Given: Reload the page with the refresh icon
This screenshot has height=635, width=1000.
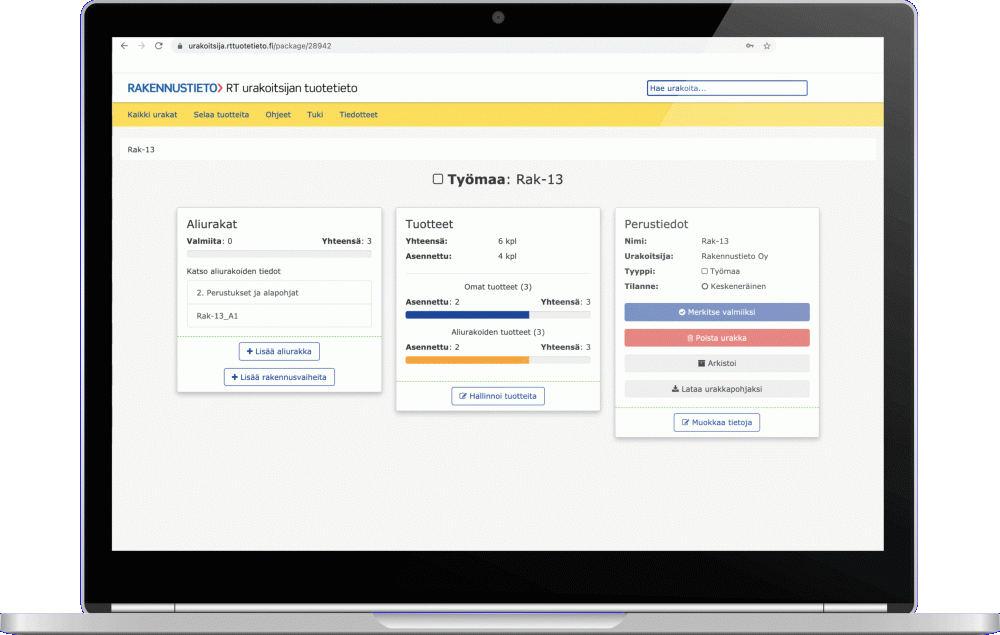Looking at the screenshot, I should [159, 46].
